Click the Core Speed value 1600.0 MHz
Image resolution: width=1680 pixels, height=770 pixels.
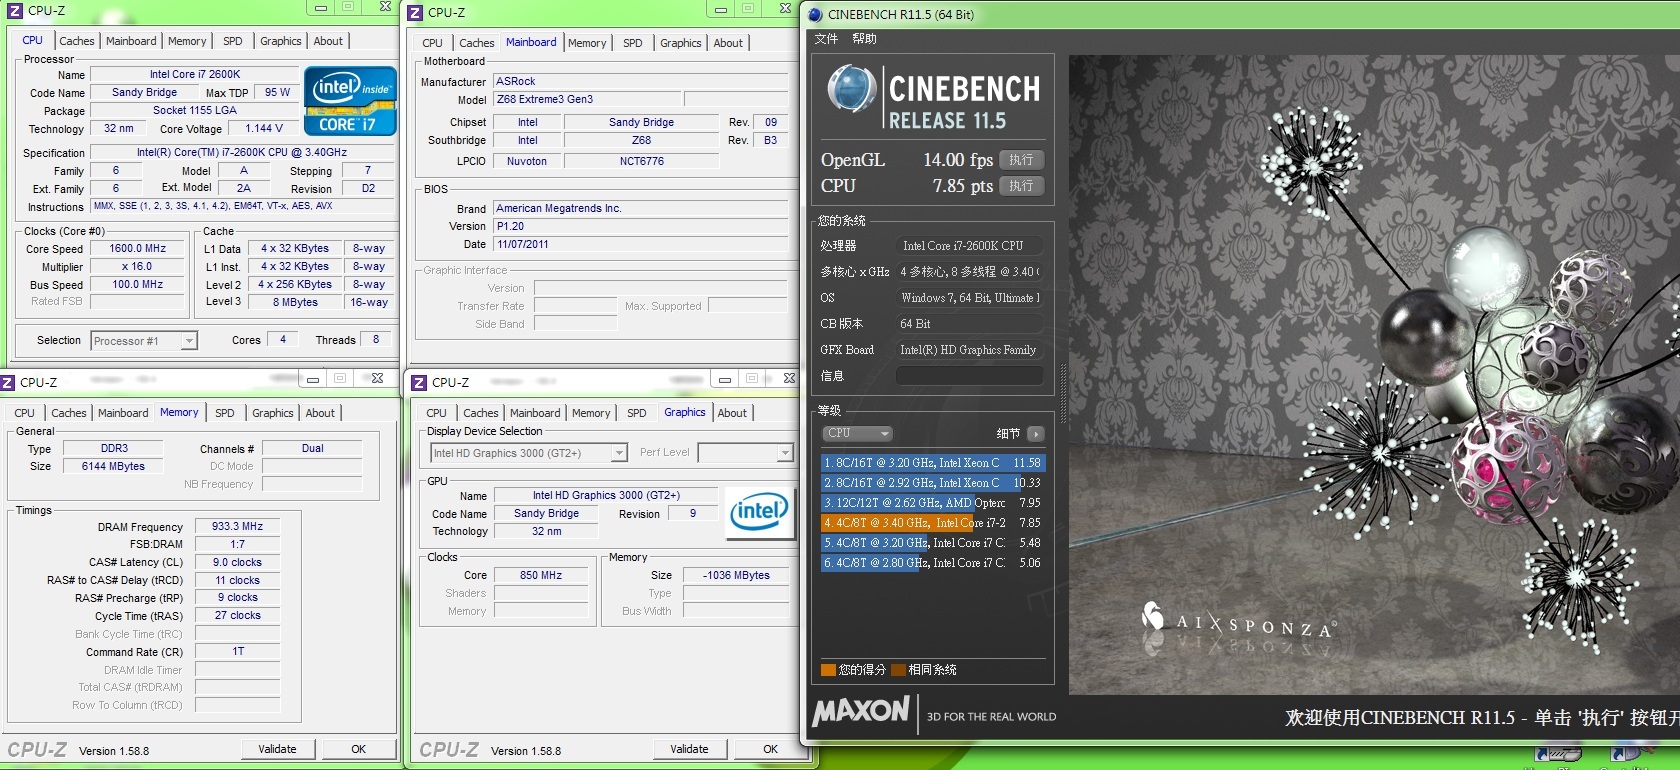click(138, 249)
